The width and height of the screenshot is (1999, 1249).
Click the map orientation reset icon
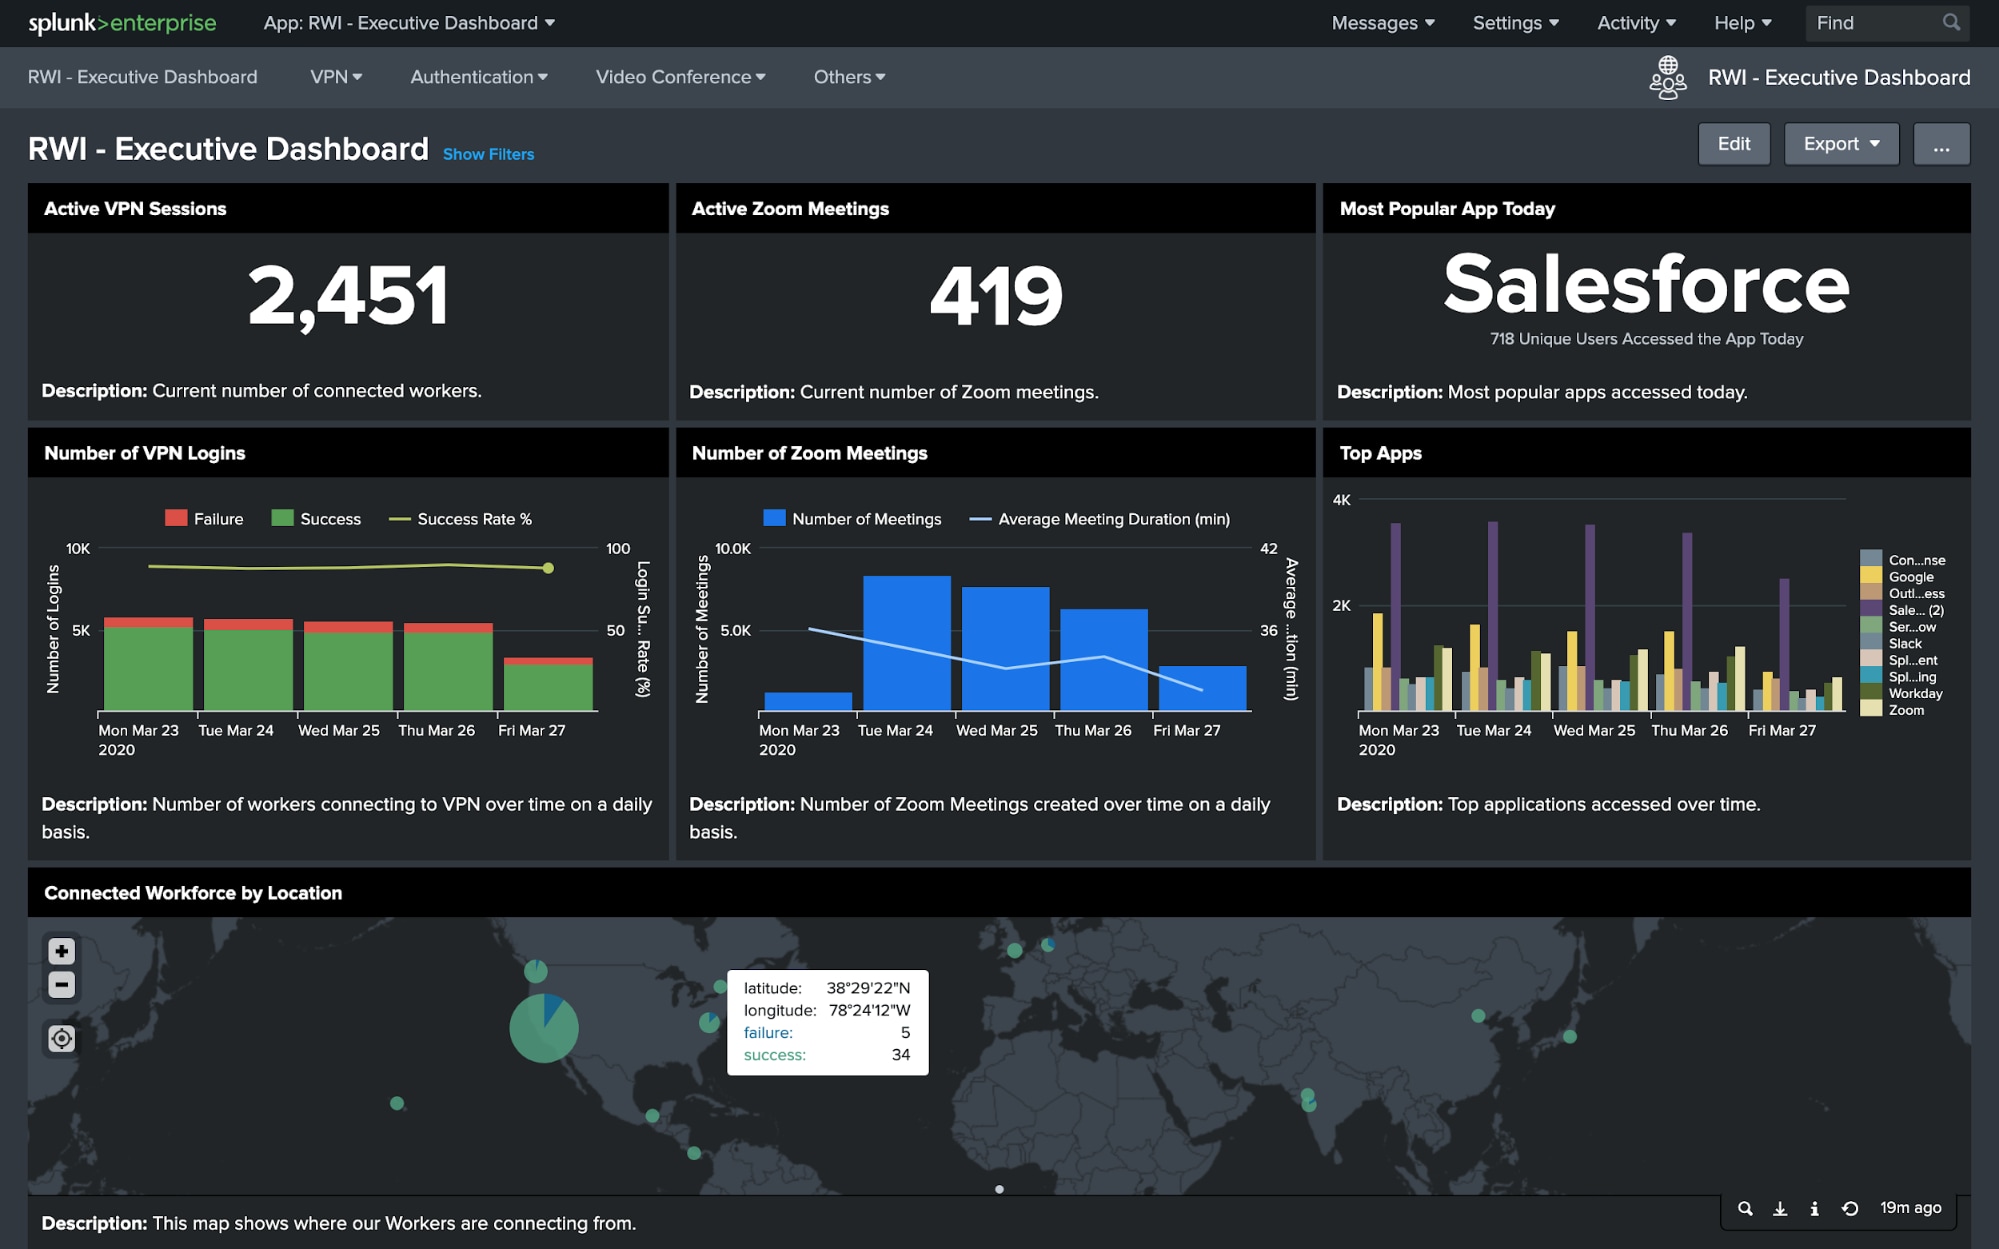click(59, 1036)
